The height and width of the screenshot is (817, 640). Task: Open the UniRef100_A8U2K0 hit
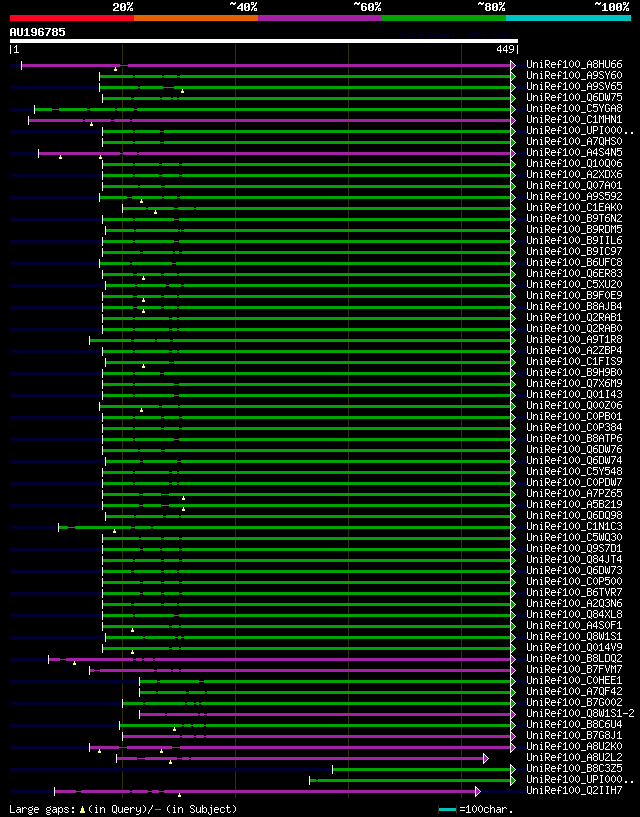click(x=574, y=746)
